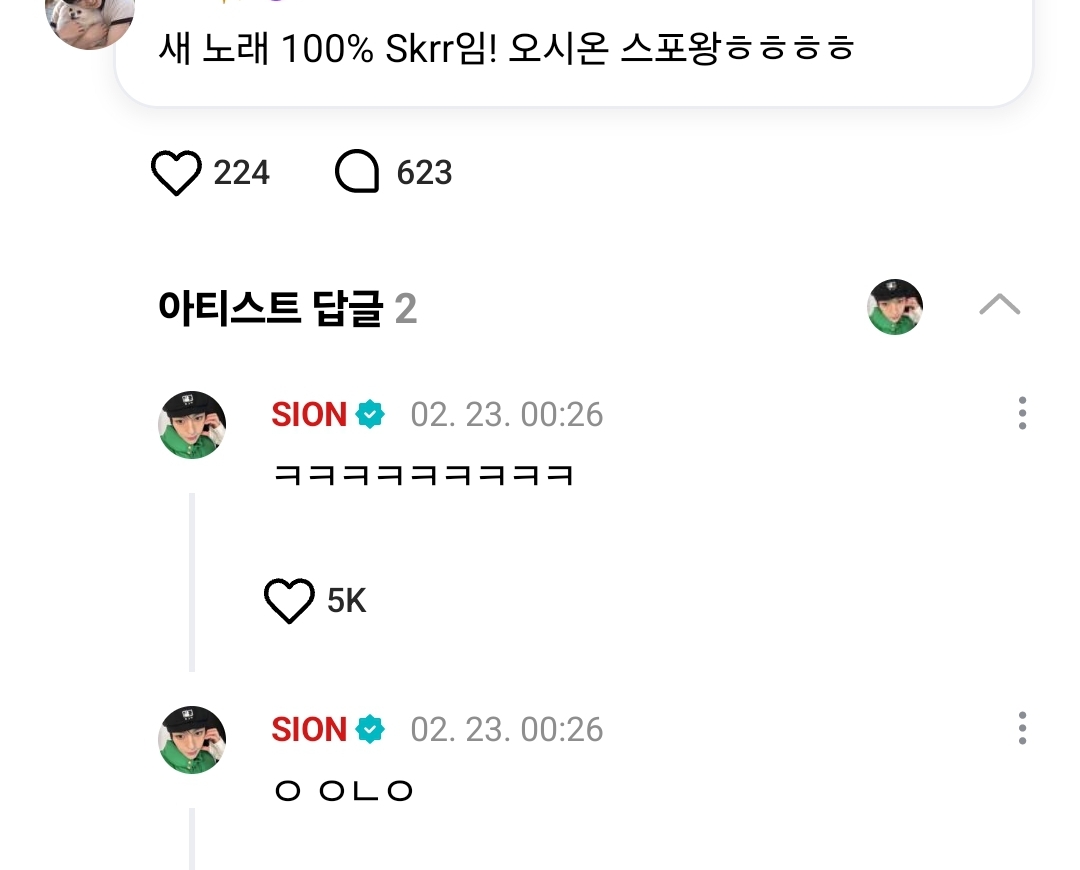Select the 아티스트 답글 2 heading
Image resolution: width=1080 pixels, height=870 pixels.
click(287, 309)
